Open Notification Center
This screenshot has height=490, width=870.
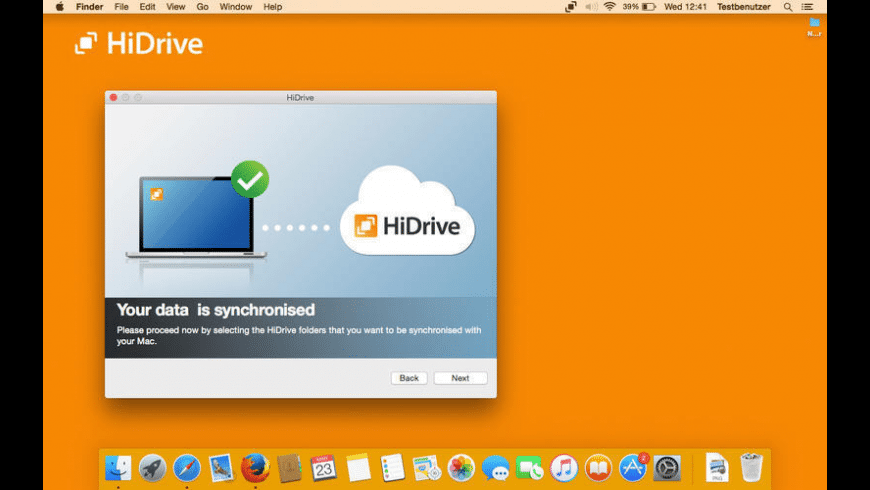807,7
